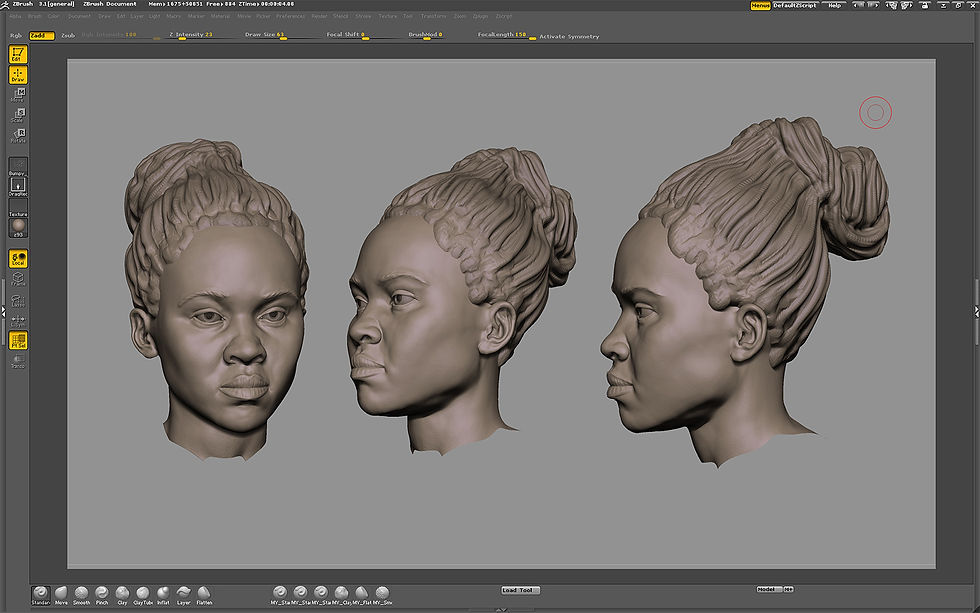This screenshot has height=613, width=980.
Task: Toggle Edit mode button
Action: coord(17,53)
